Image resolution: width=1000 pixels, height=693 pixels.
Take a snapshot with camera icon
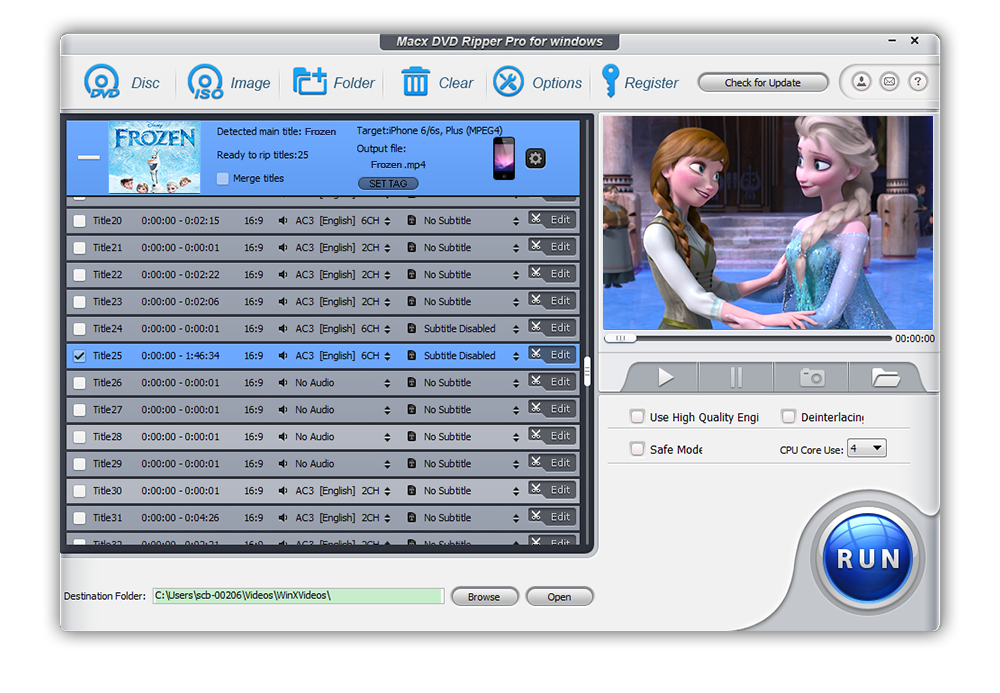click(811, 377)
